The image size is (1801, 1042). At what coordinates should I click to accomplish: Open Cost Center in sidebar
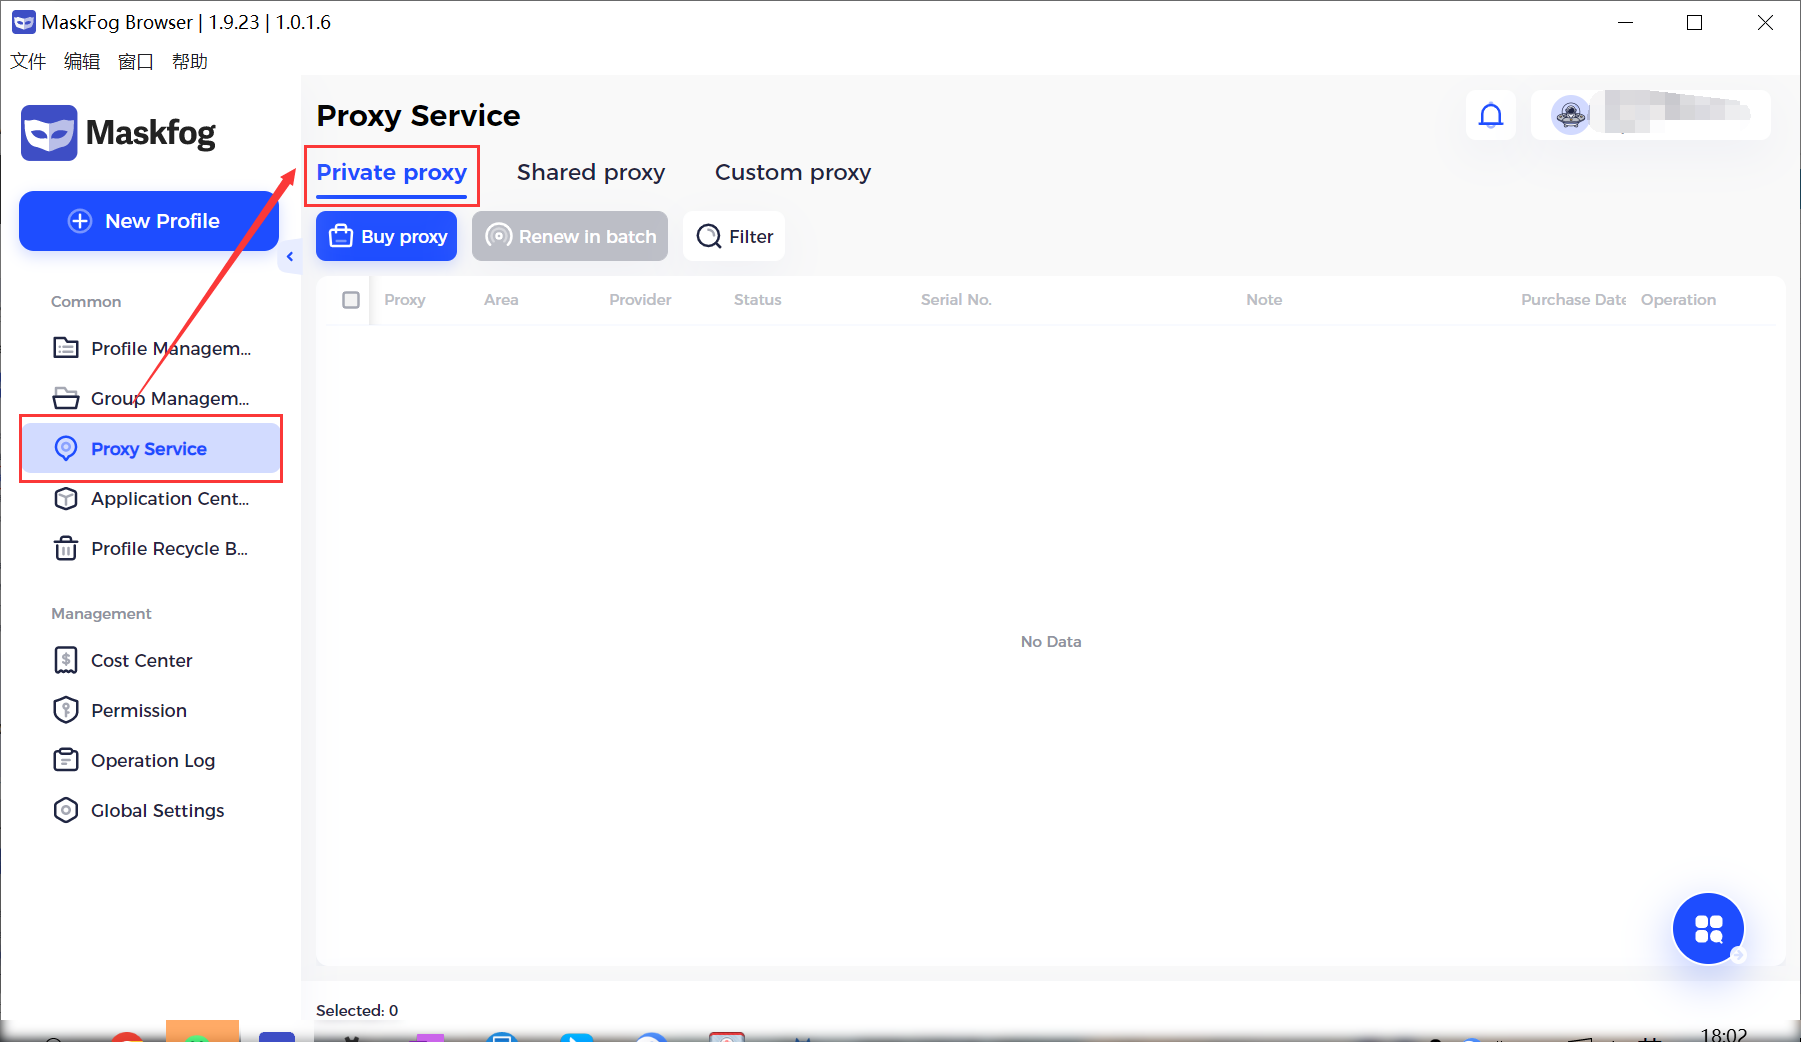[x=151, y=660]
